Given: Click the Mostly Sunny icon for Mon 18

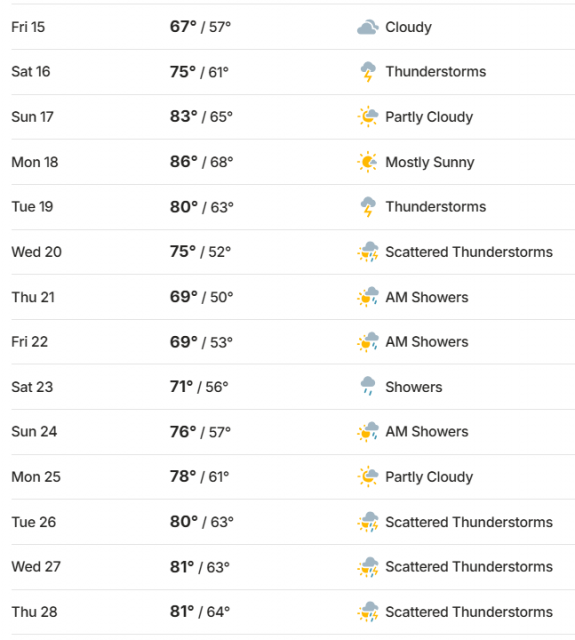Looking at the screenshot, I should (367, 162).
